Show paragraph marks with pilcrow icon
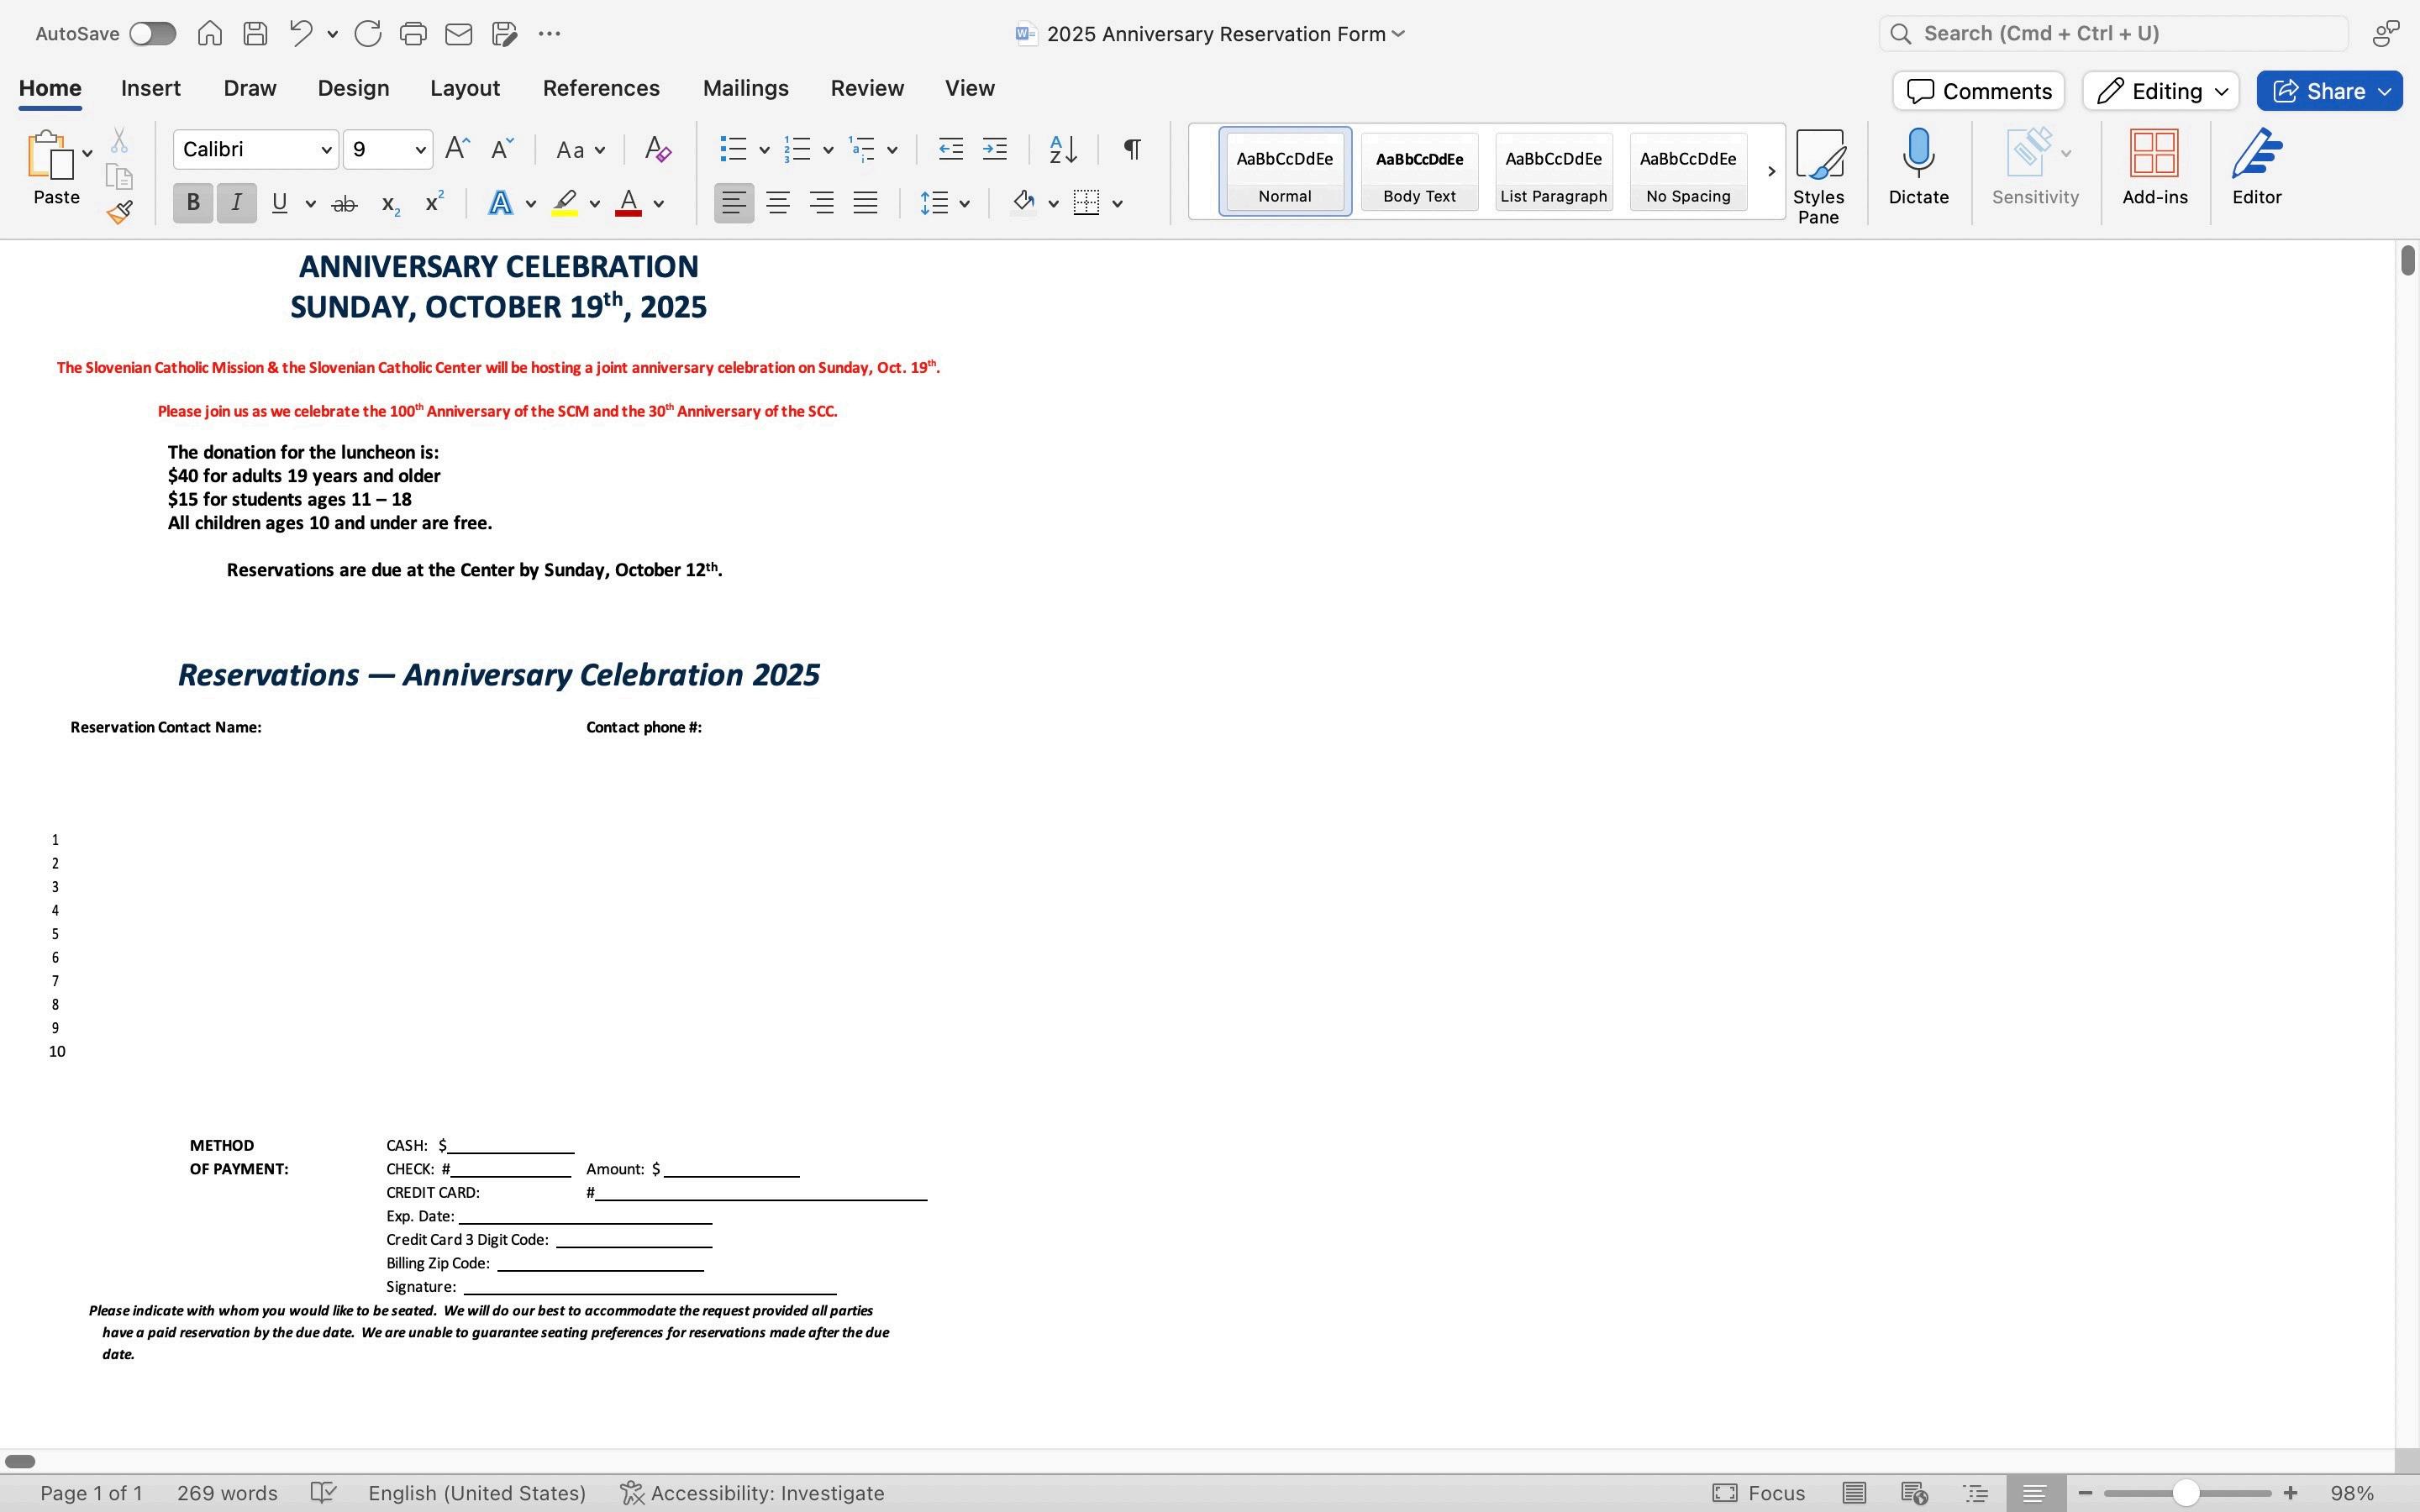The image size is (2420, 1512). point(1132,150)
